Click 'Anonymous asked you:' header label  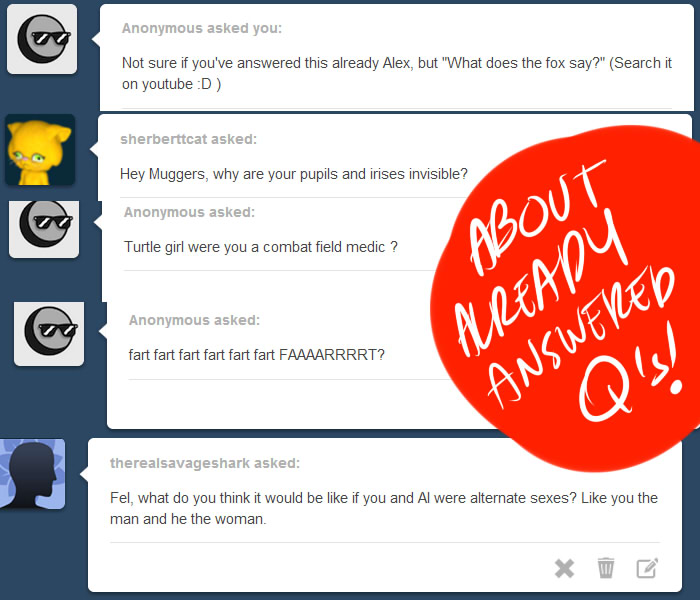pyautogui.click(x=202, y=28)
